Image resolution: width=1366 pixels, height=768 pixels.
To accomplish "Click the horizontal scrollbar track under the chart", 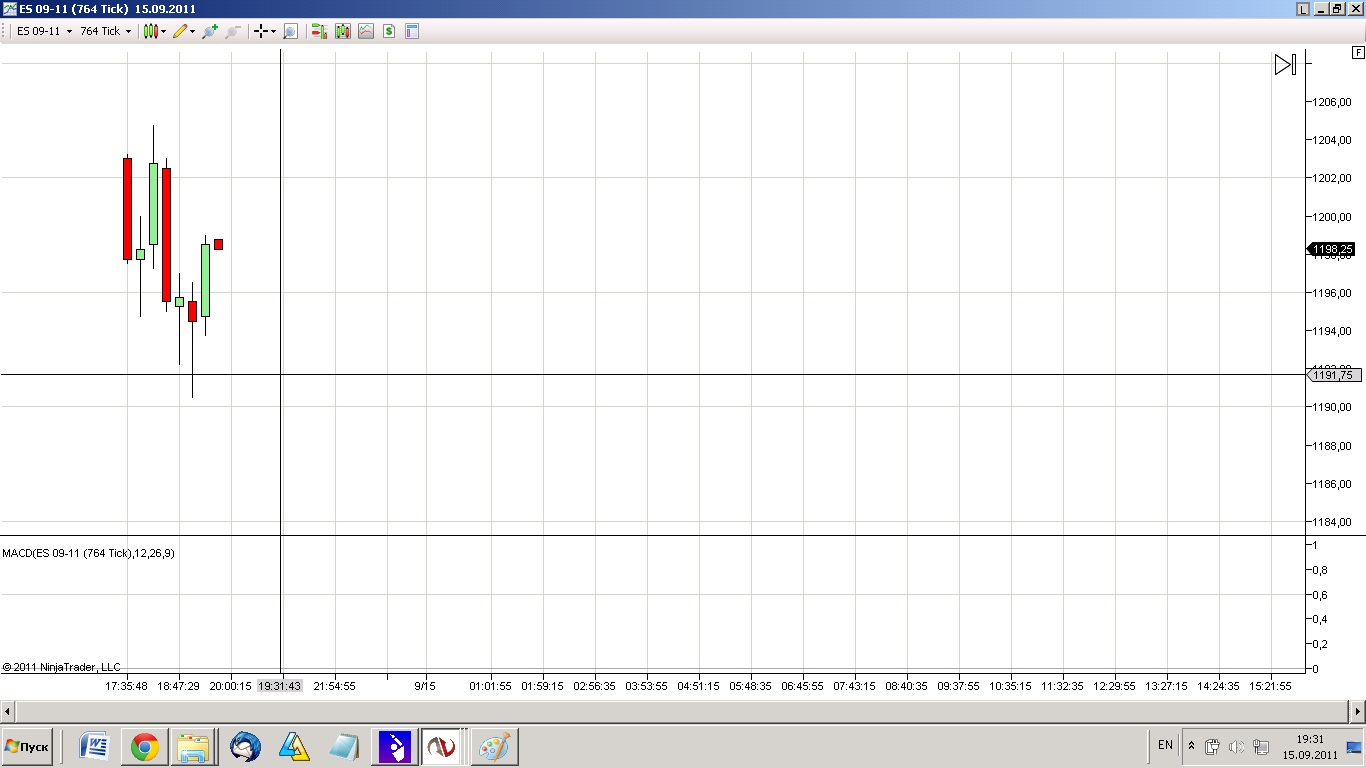I will [x=683, y=711].
